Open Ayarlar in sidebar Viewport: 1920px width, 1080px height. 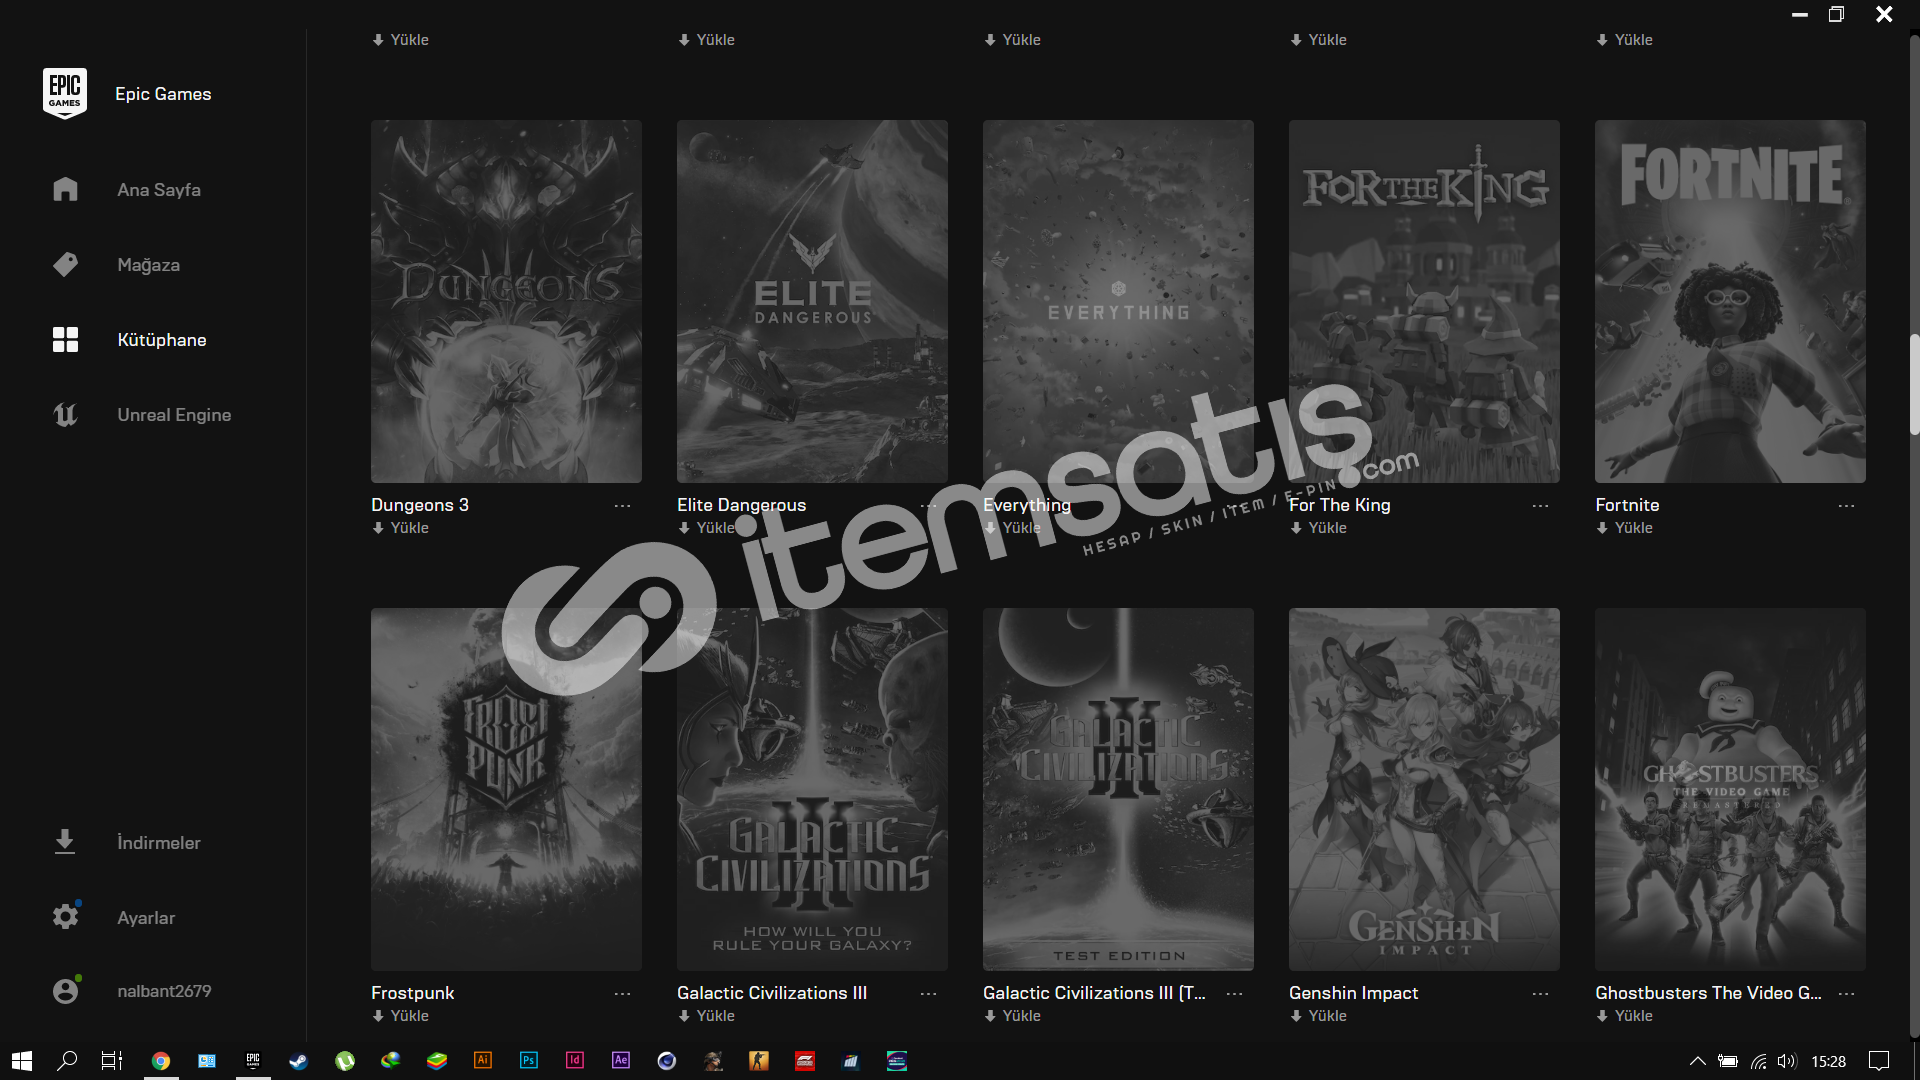click(x=146, y=918)
